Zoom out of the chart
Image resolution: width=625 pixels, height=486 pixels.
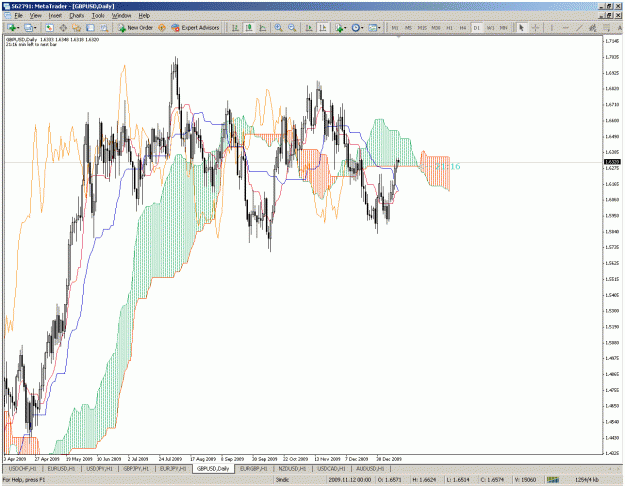coord(292,28)
